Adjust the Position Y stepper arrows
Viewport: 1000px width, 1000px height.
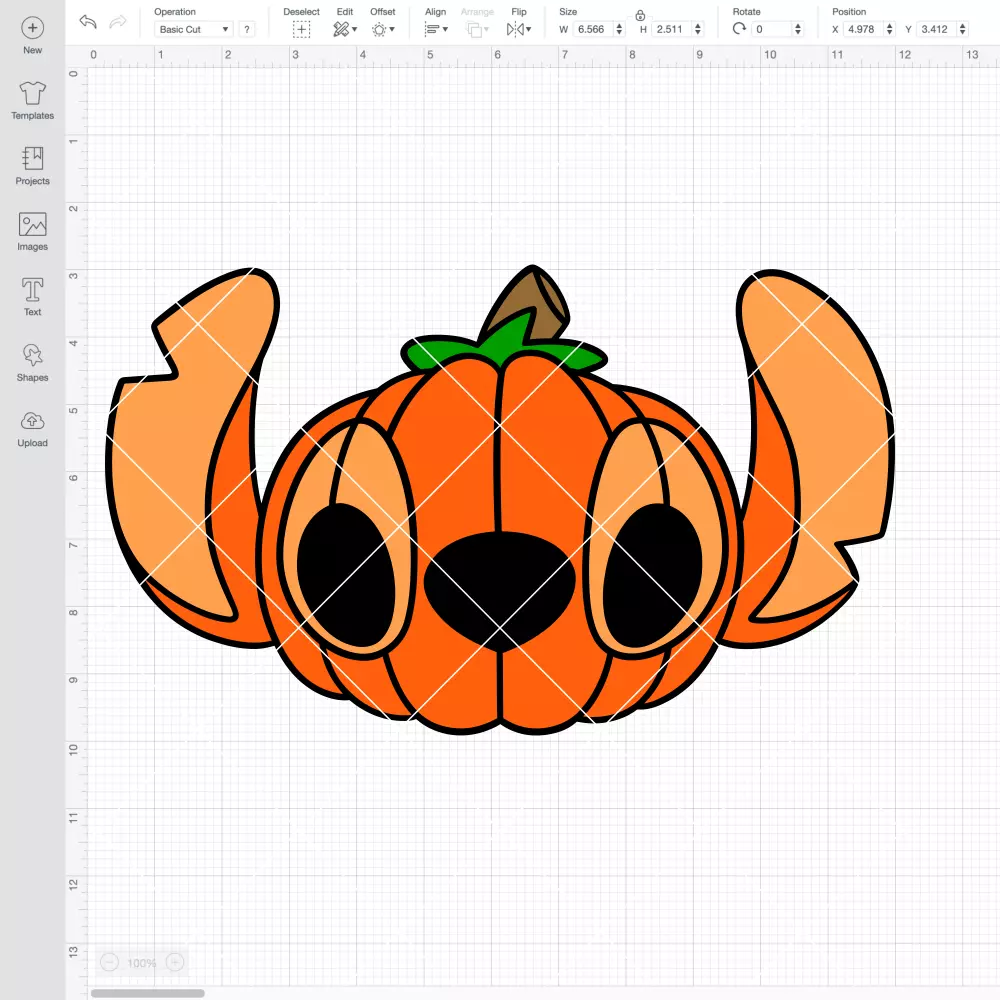coord(962,29)
